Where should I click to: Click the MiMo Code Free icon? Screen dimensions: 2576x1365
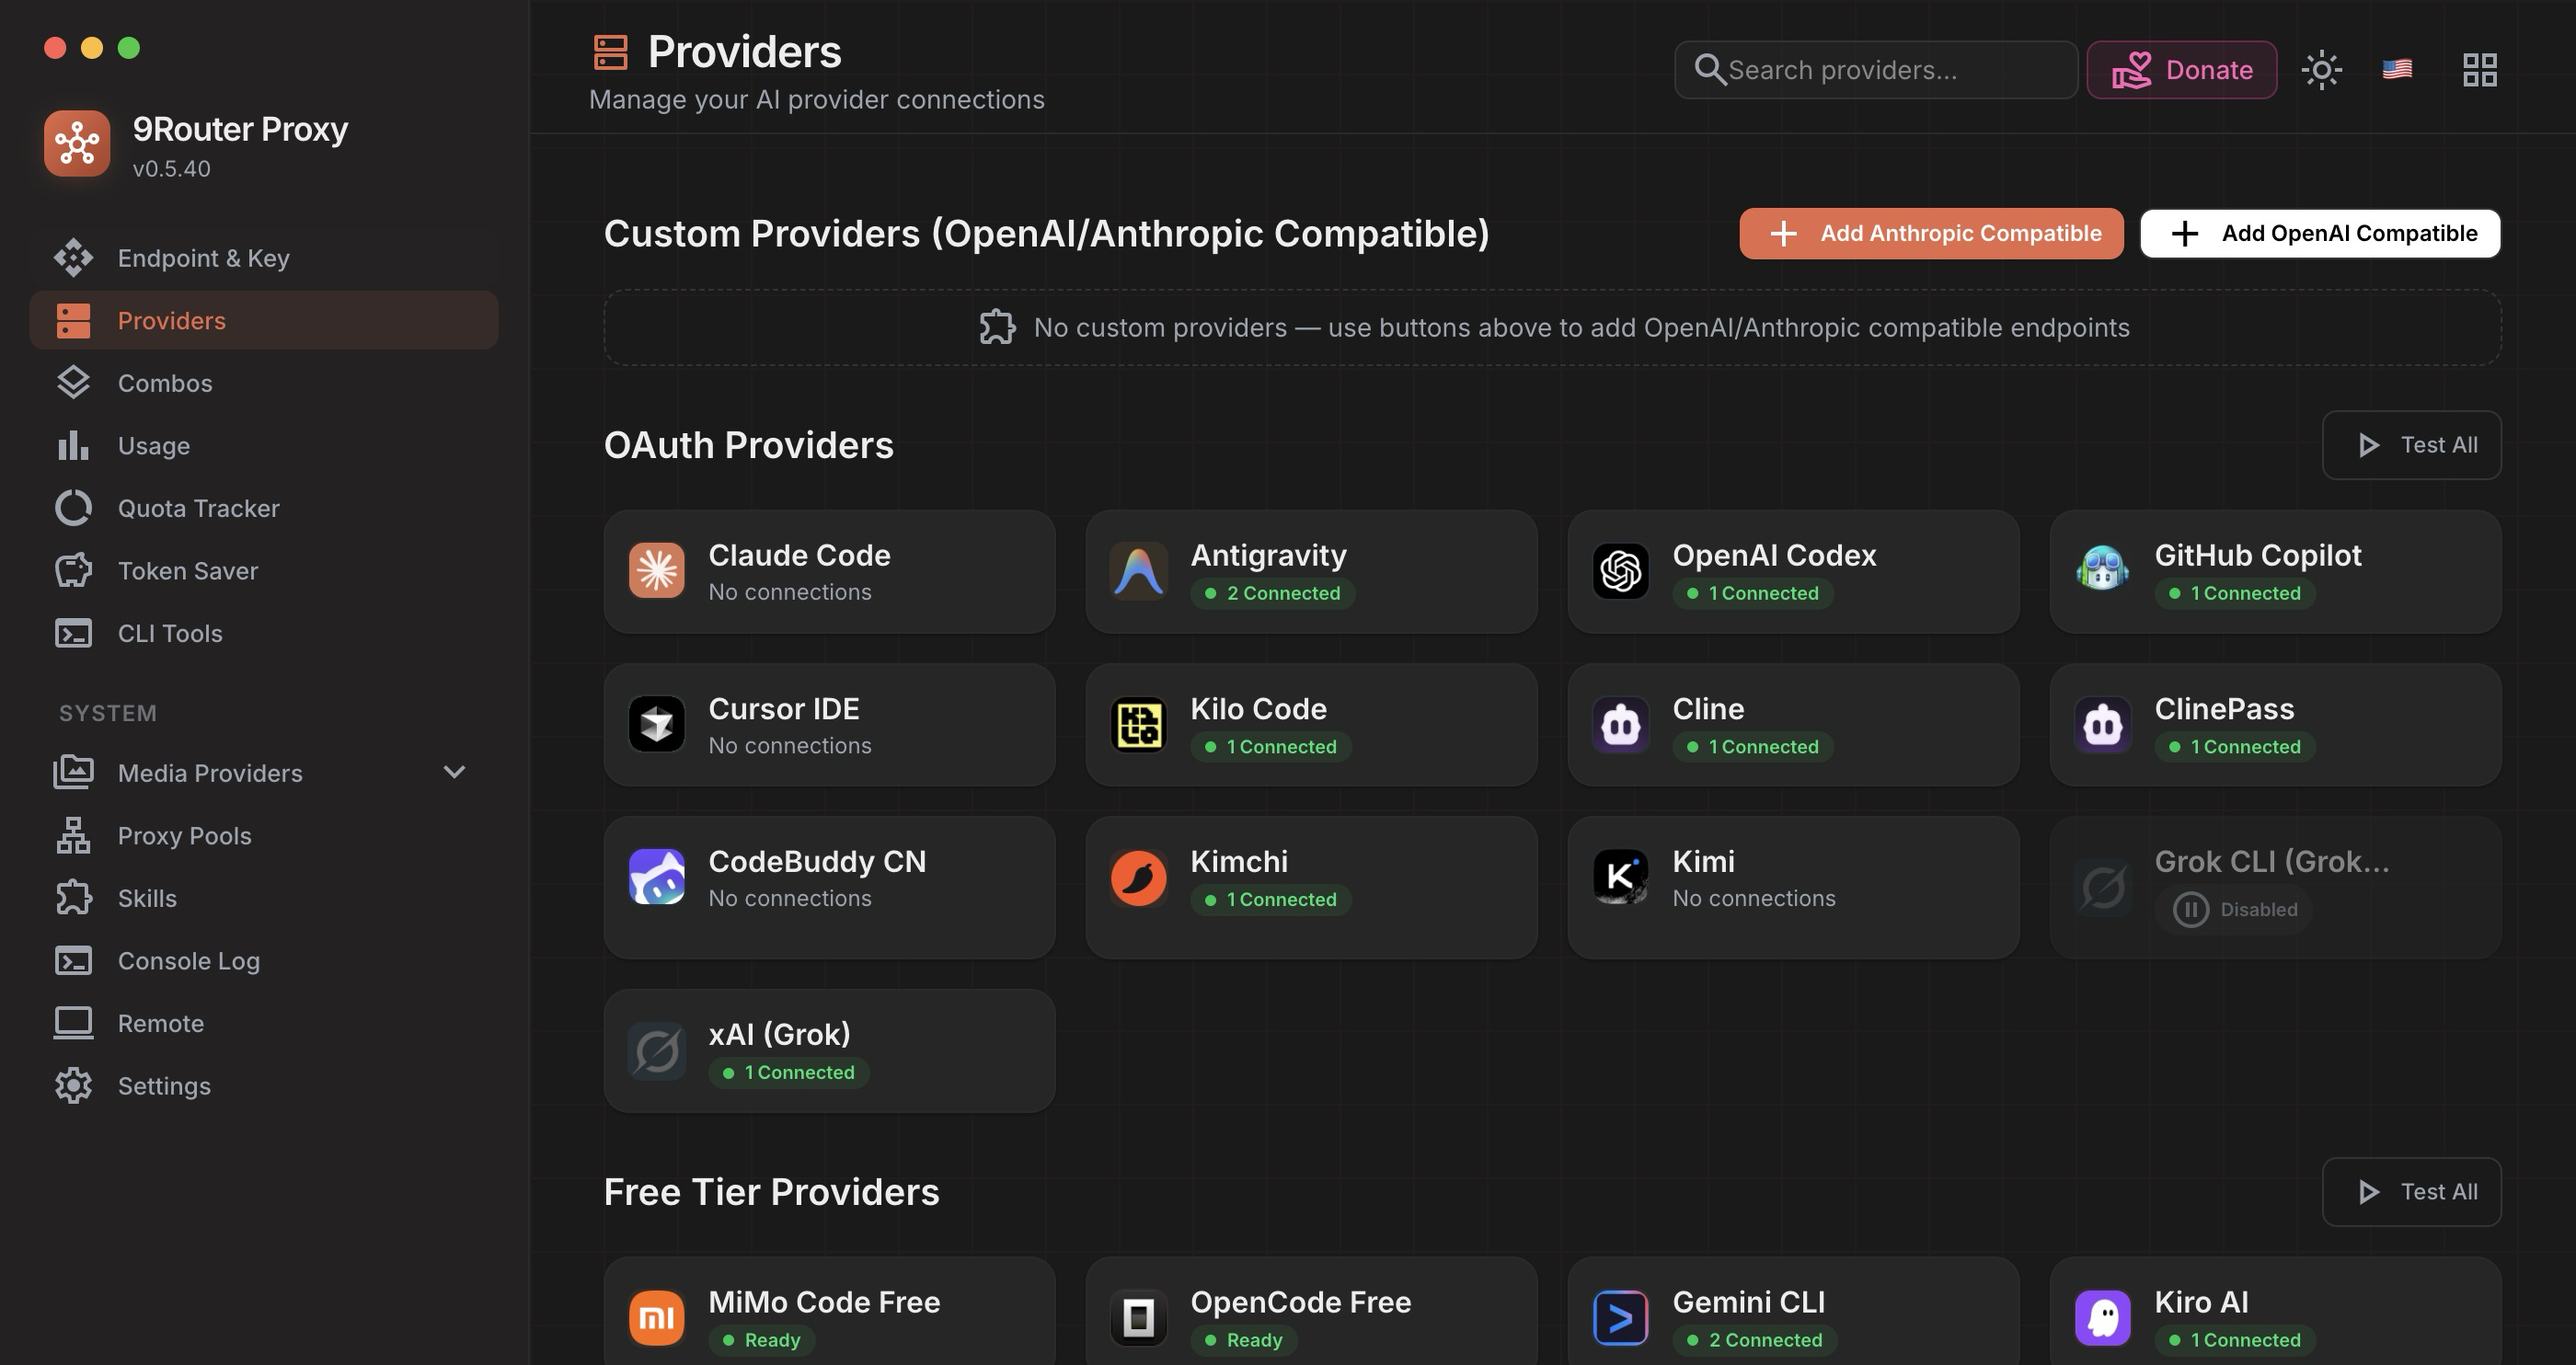pos(656,1317)
